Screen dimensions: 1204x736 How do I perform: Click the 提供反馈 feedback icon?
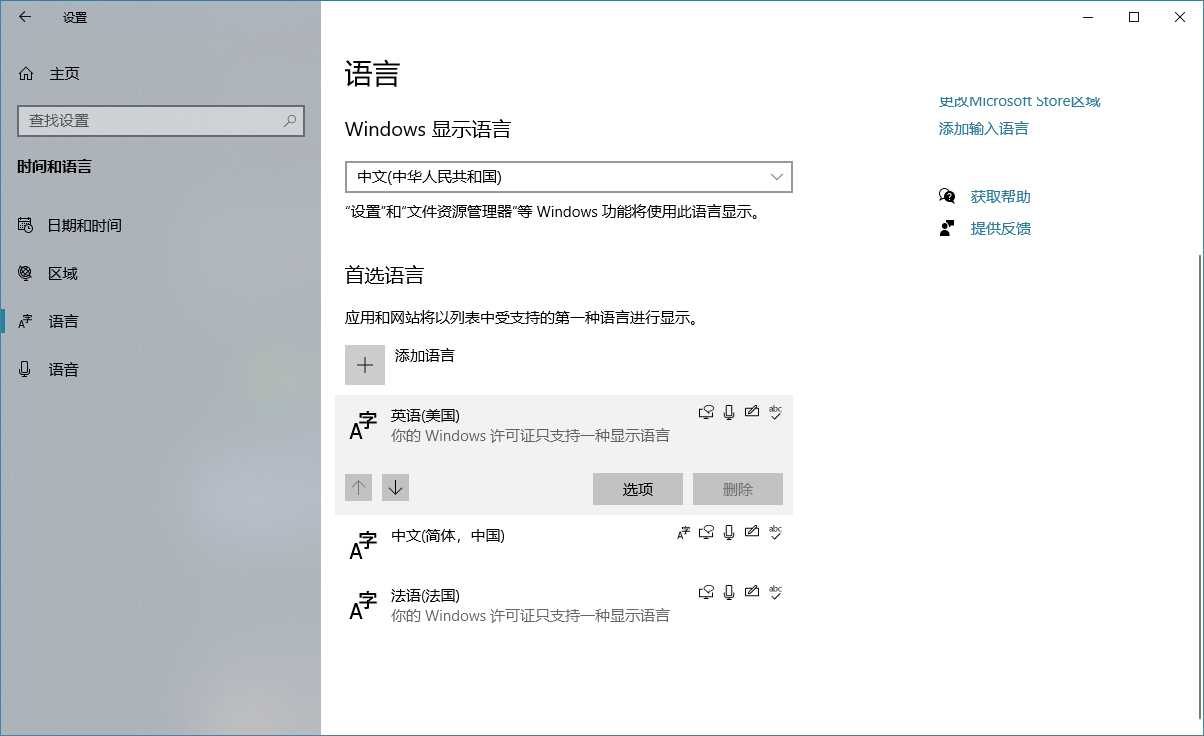pyautogui.click(x=947, y=228)
